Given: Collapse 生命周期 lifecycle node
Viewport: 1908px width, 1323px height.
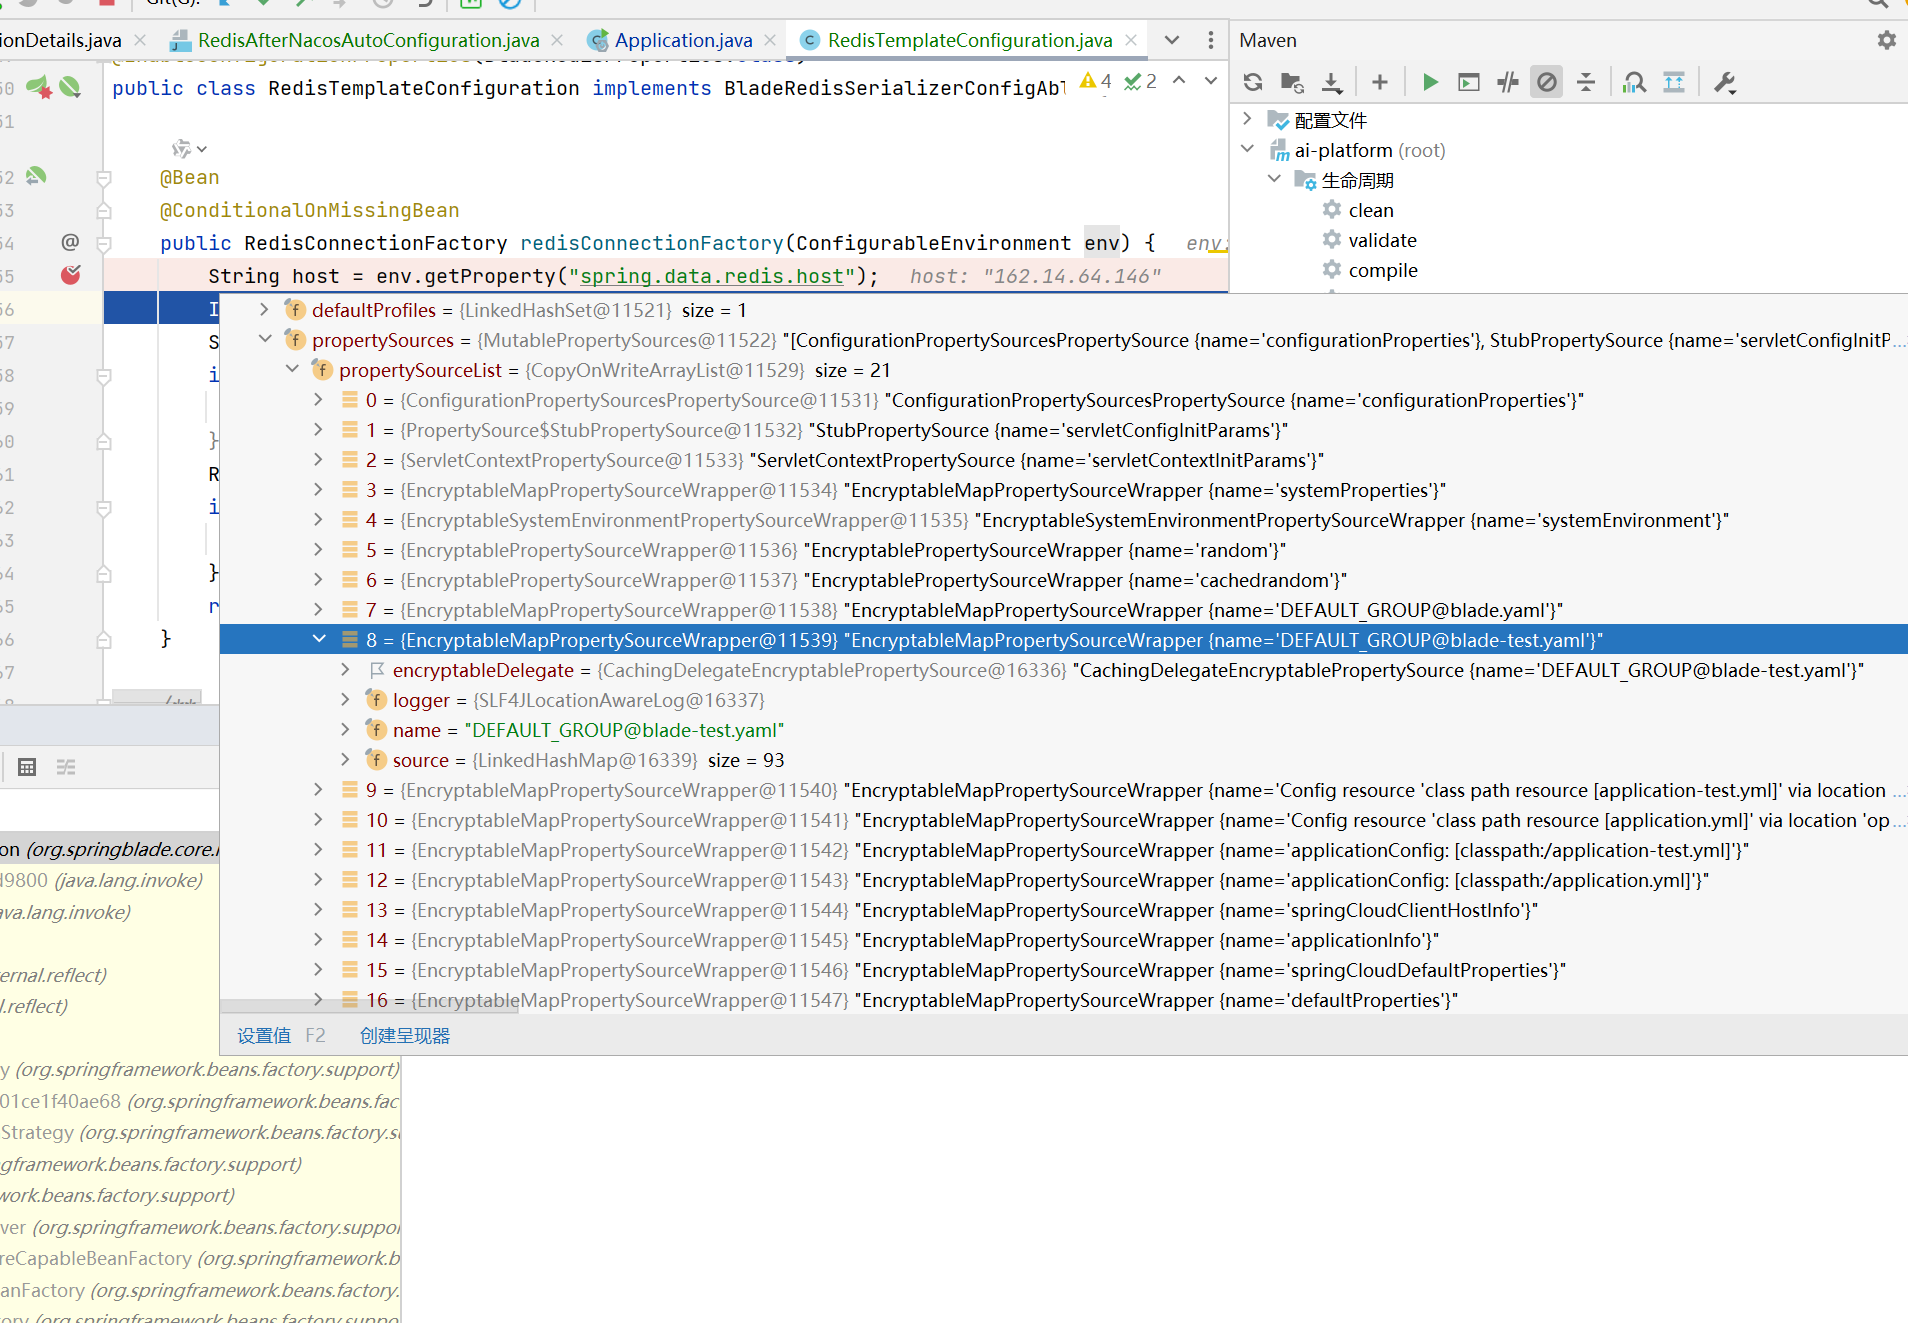Looking at the screenshot, I should (1274, 179).
